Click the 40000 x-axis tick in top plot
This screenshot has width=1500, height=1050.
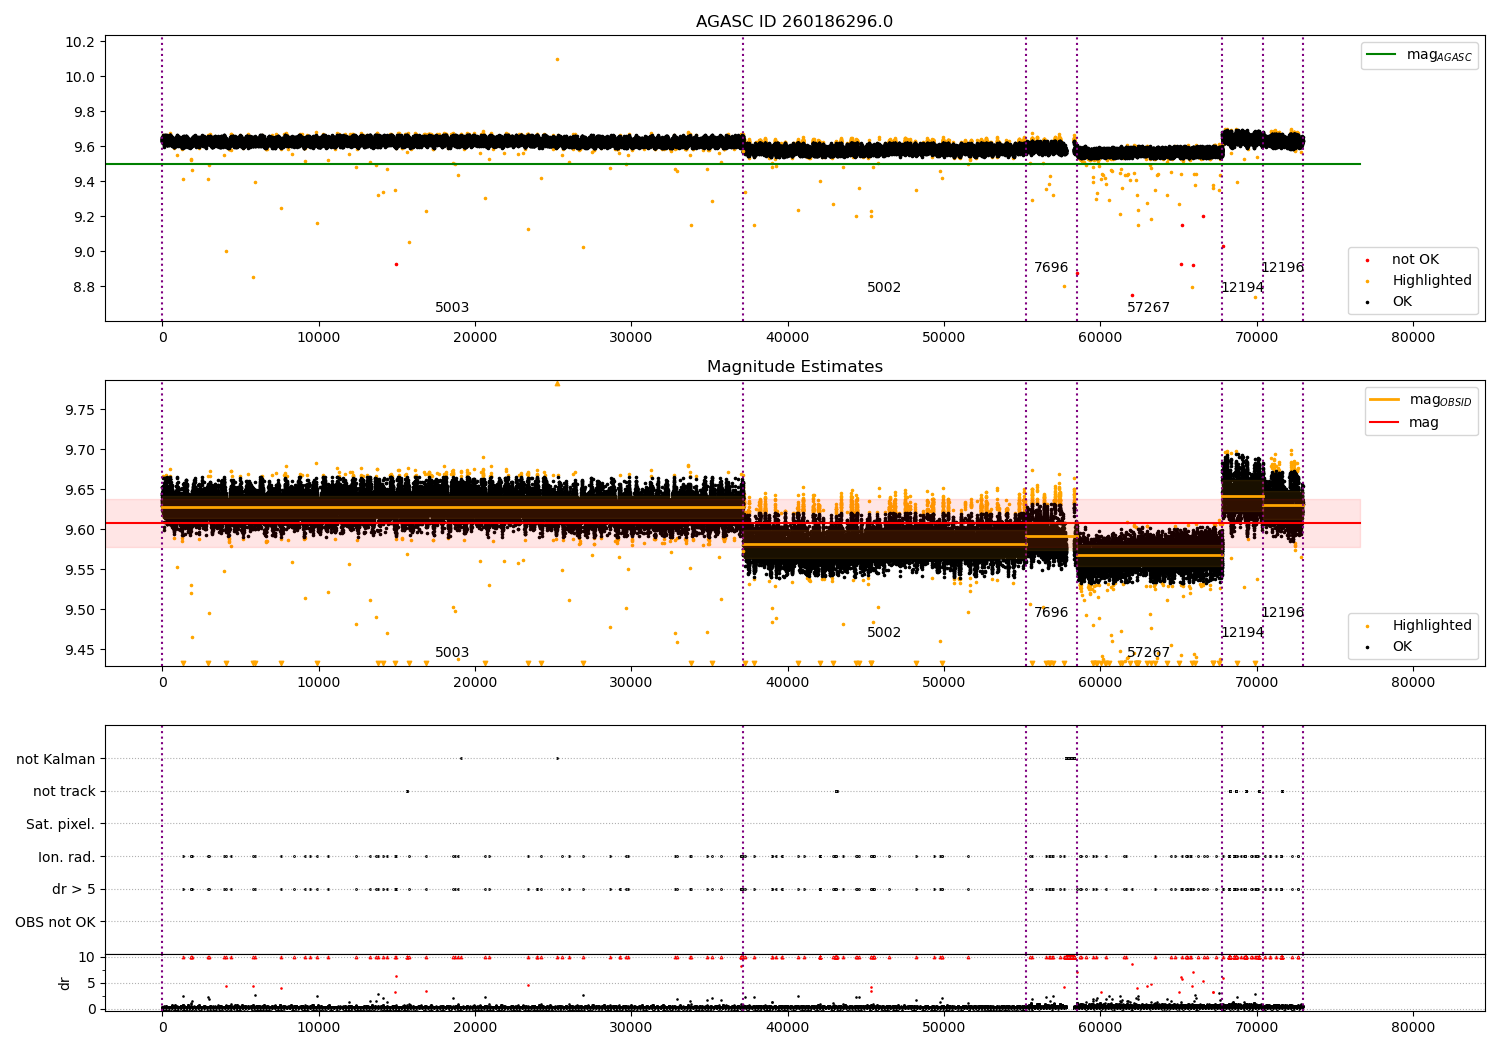(x=788, y=337)
